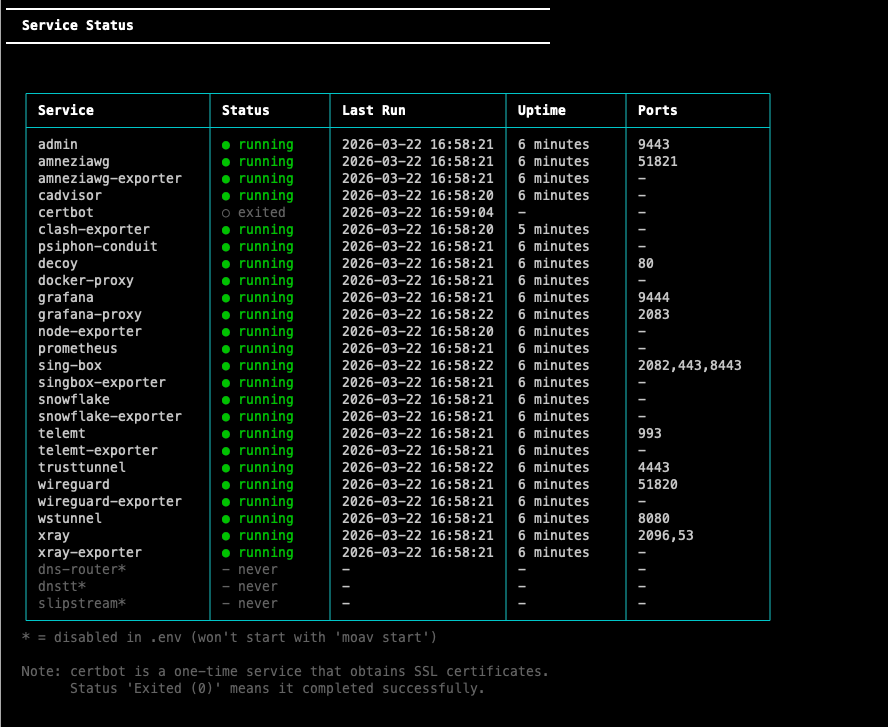Select the 'trusttunnel' service name
888x727 pixels.
(82, 467)
